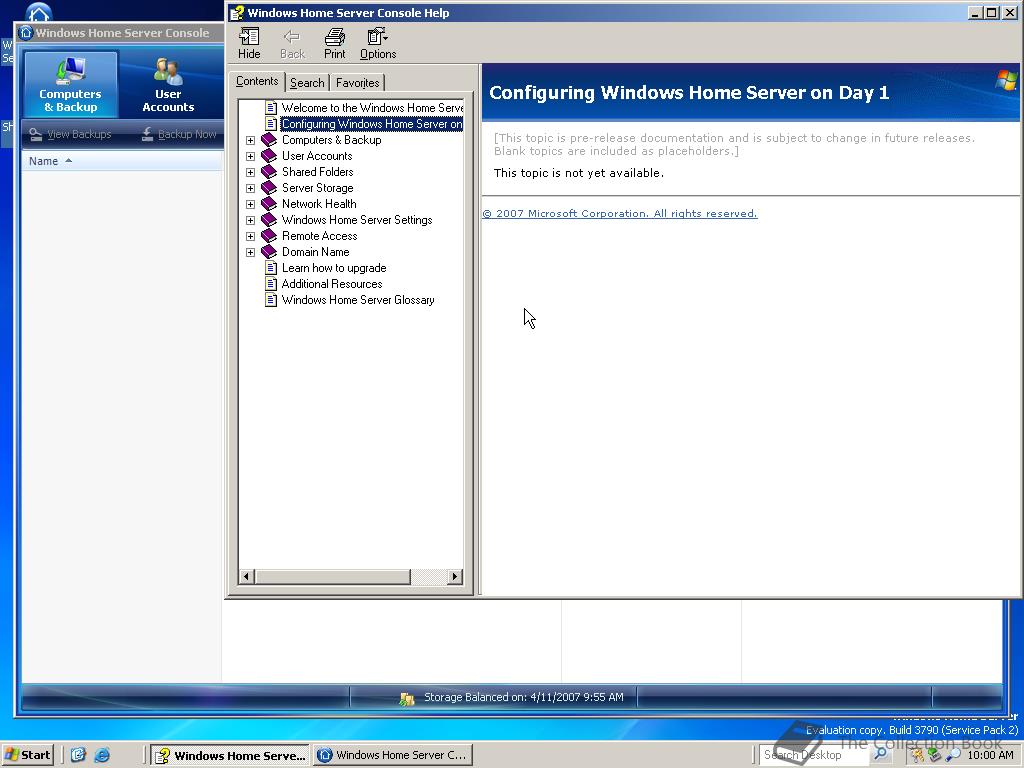Click the Network Health book icon
The width and height of the screenshot is (1024, 768).
pyautogui.click(x=269, y=204)
